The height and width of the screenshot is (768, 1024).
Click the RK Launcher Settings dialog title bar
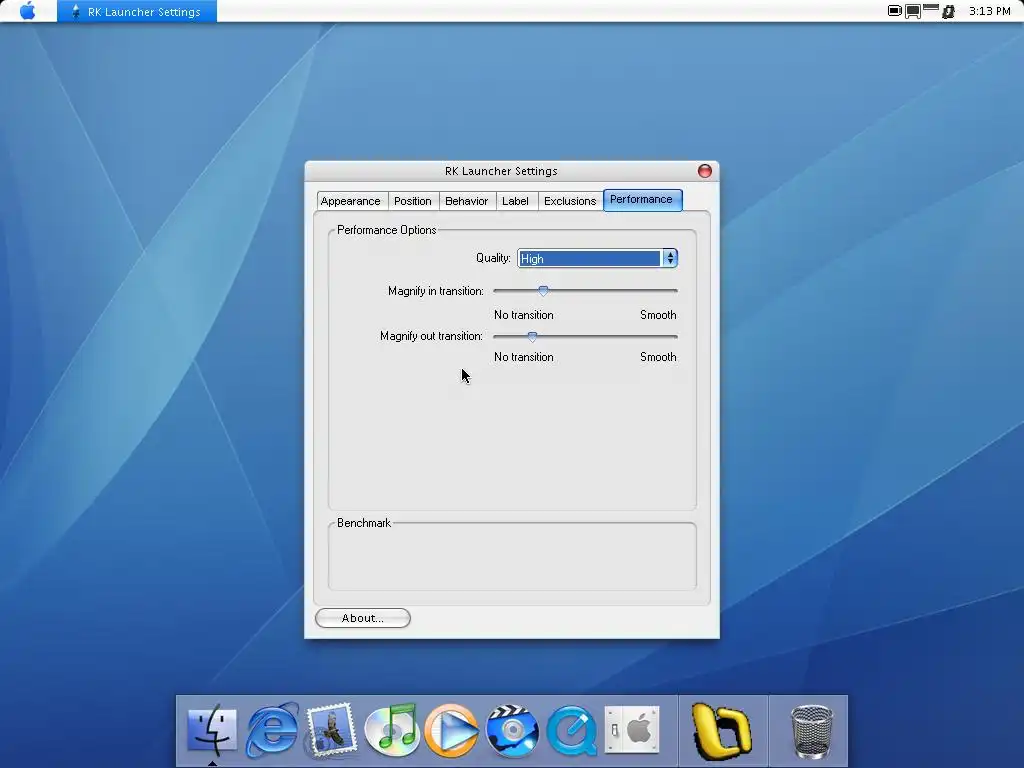pyautogui.click(x=501, y=171)
